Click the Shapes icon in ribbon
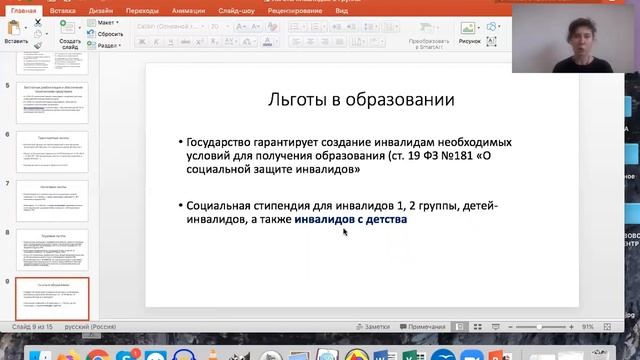The image size is (640, 360). tap(491, 27)
